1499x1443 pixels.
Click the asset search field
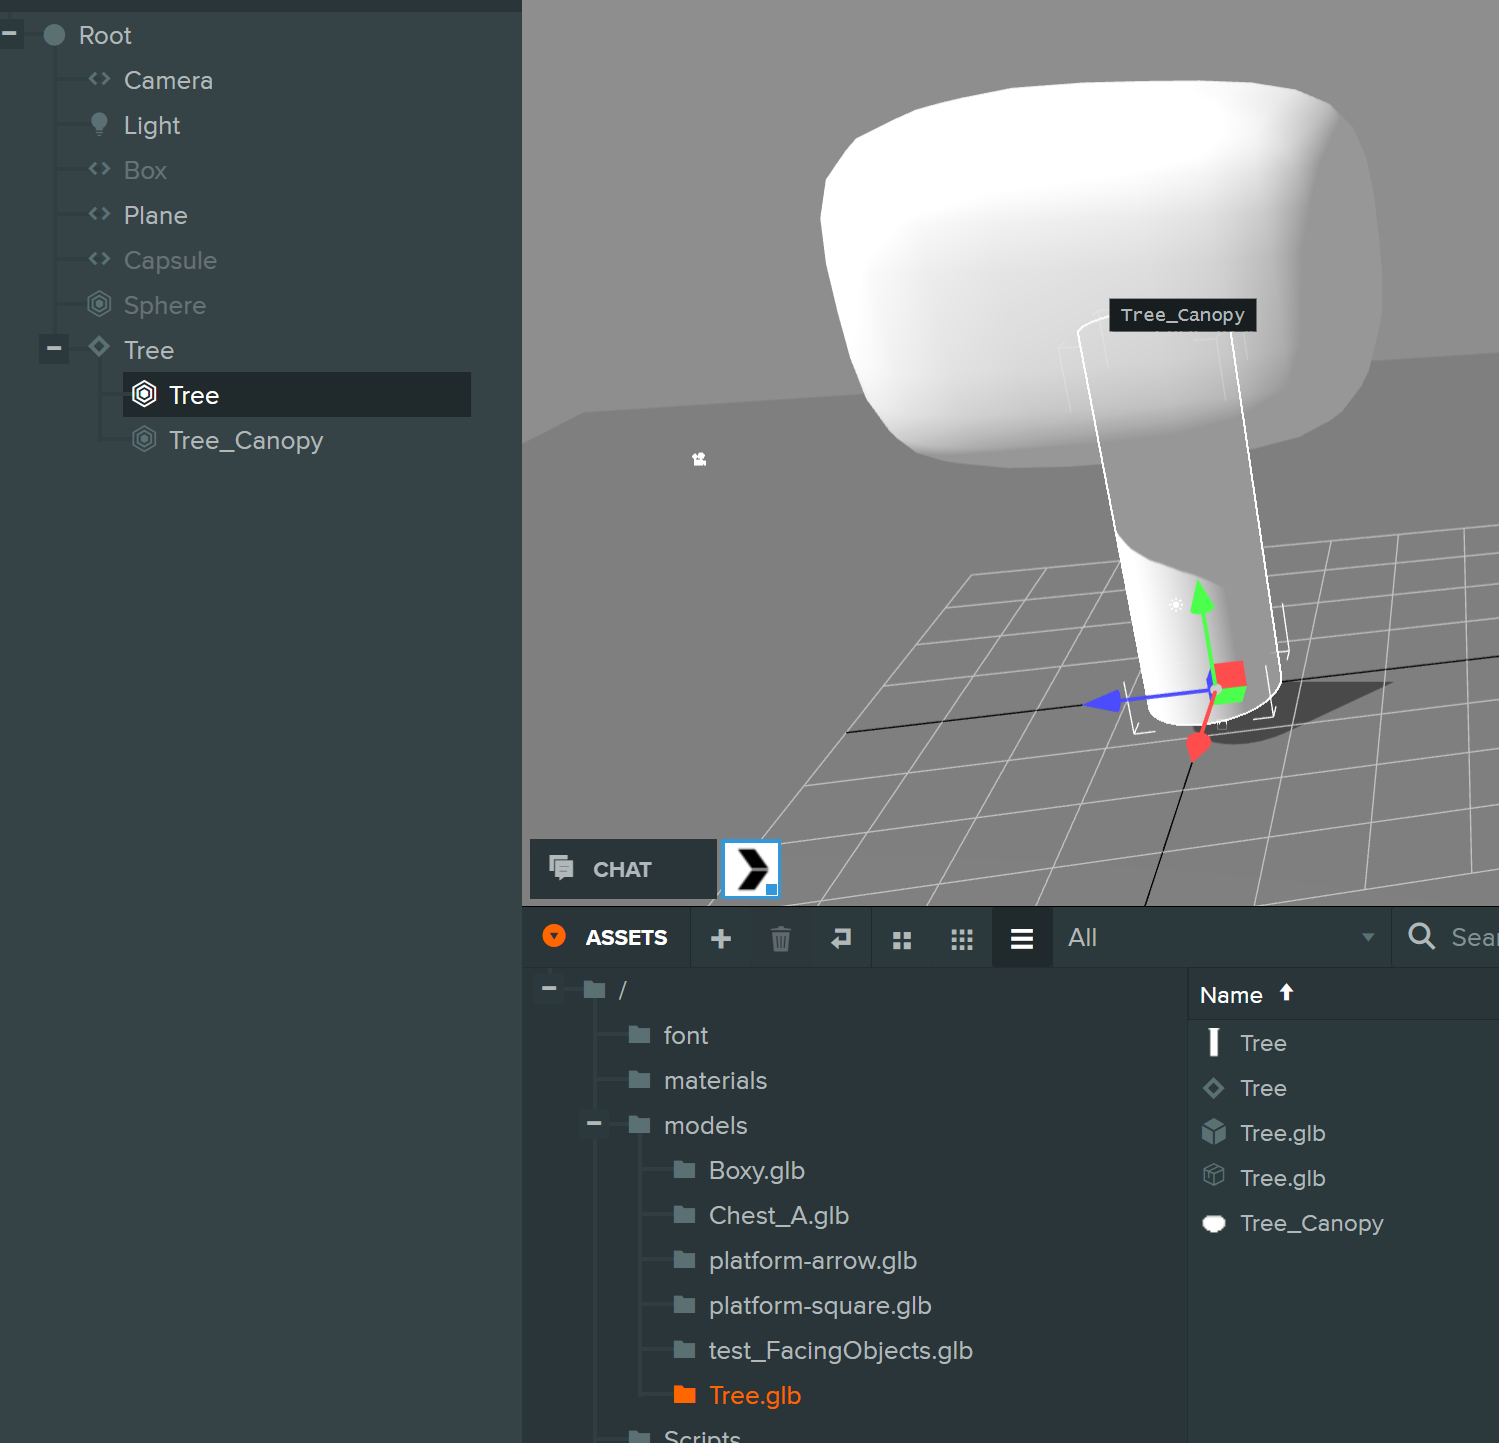tap(1472, 938)
